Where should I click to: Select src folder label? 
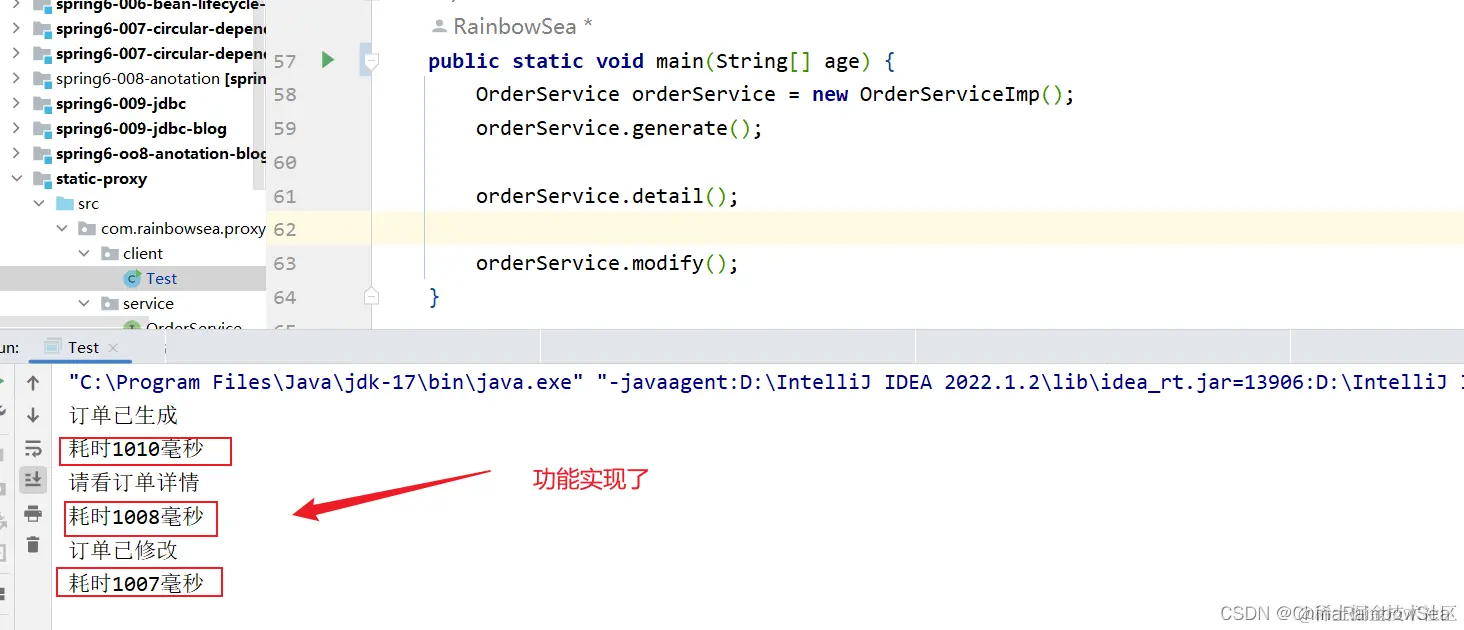click(88, 204)
